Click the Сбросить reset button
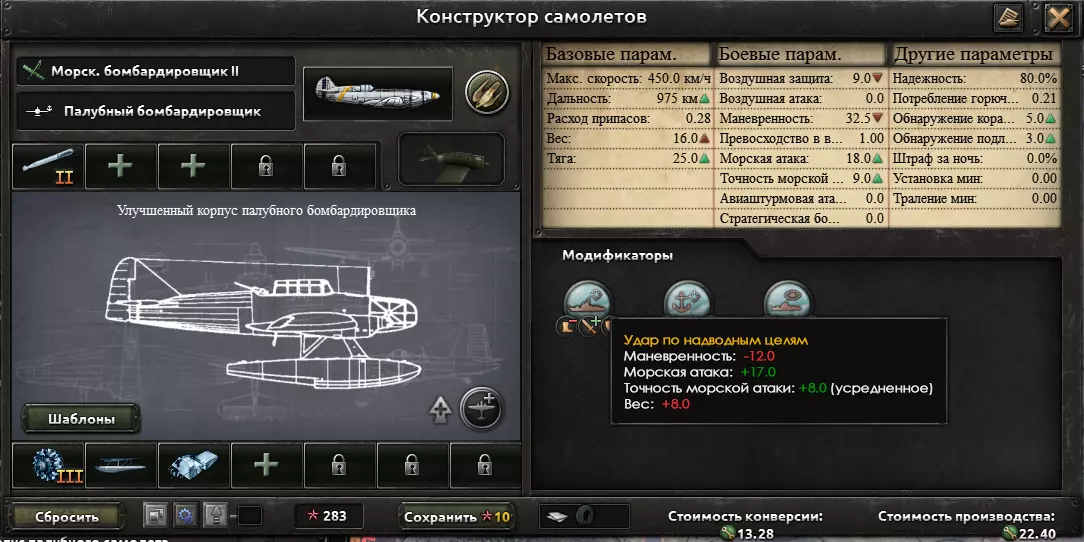 tap(67, 516)
